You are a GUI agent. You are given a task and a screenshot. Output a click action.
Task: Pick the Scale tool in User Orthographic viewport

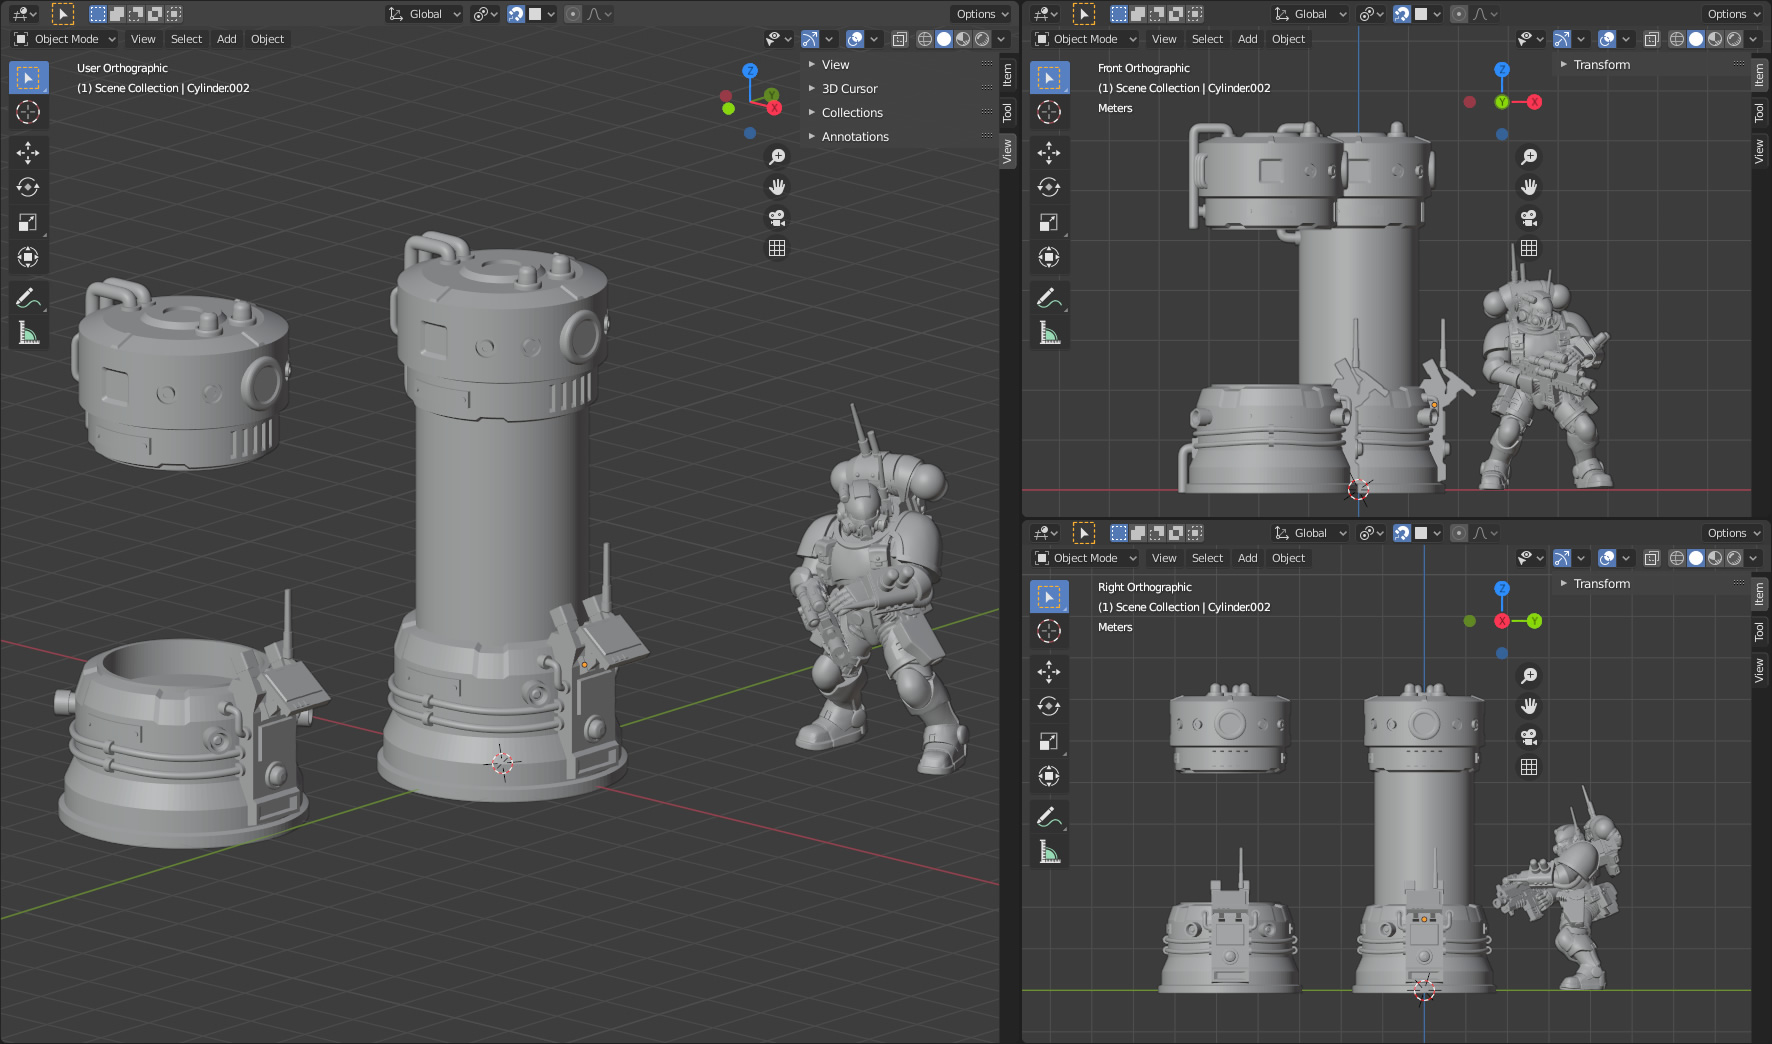click(x=28, y=222)
